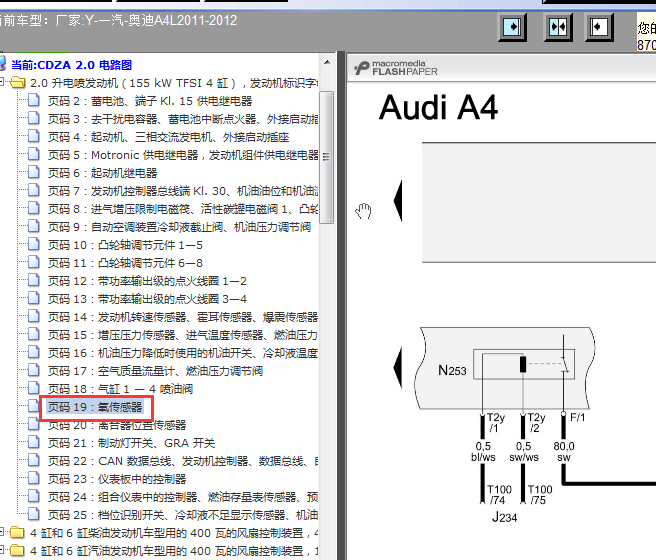This screenshot has height=560, width=656.
Task: Click the page icon of 页码 2
Action: click(33, 101)
